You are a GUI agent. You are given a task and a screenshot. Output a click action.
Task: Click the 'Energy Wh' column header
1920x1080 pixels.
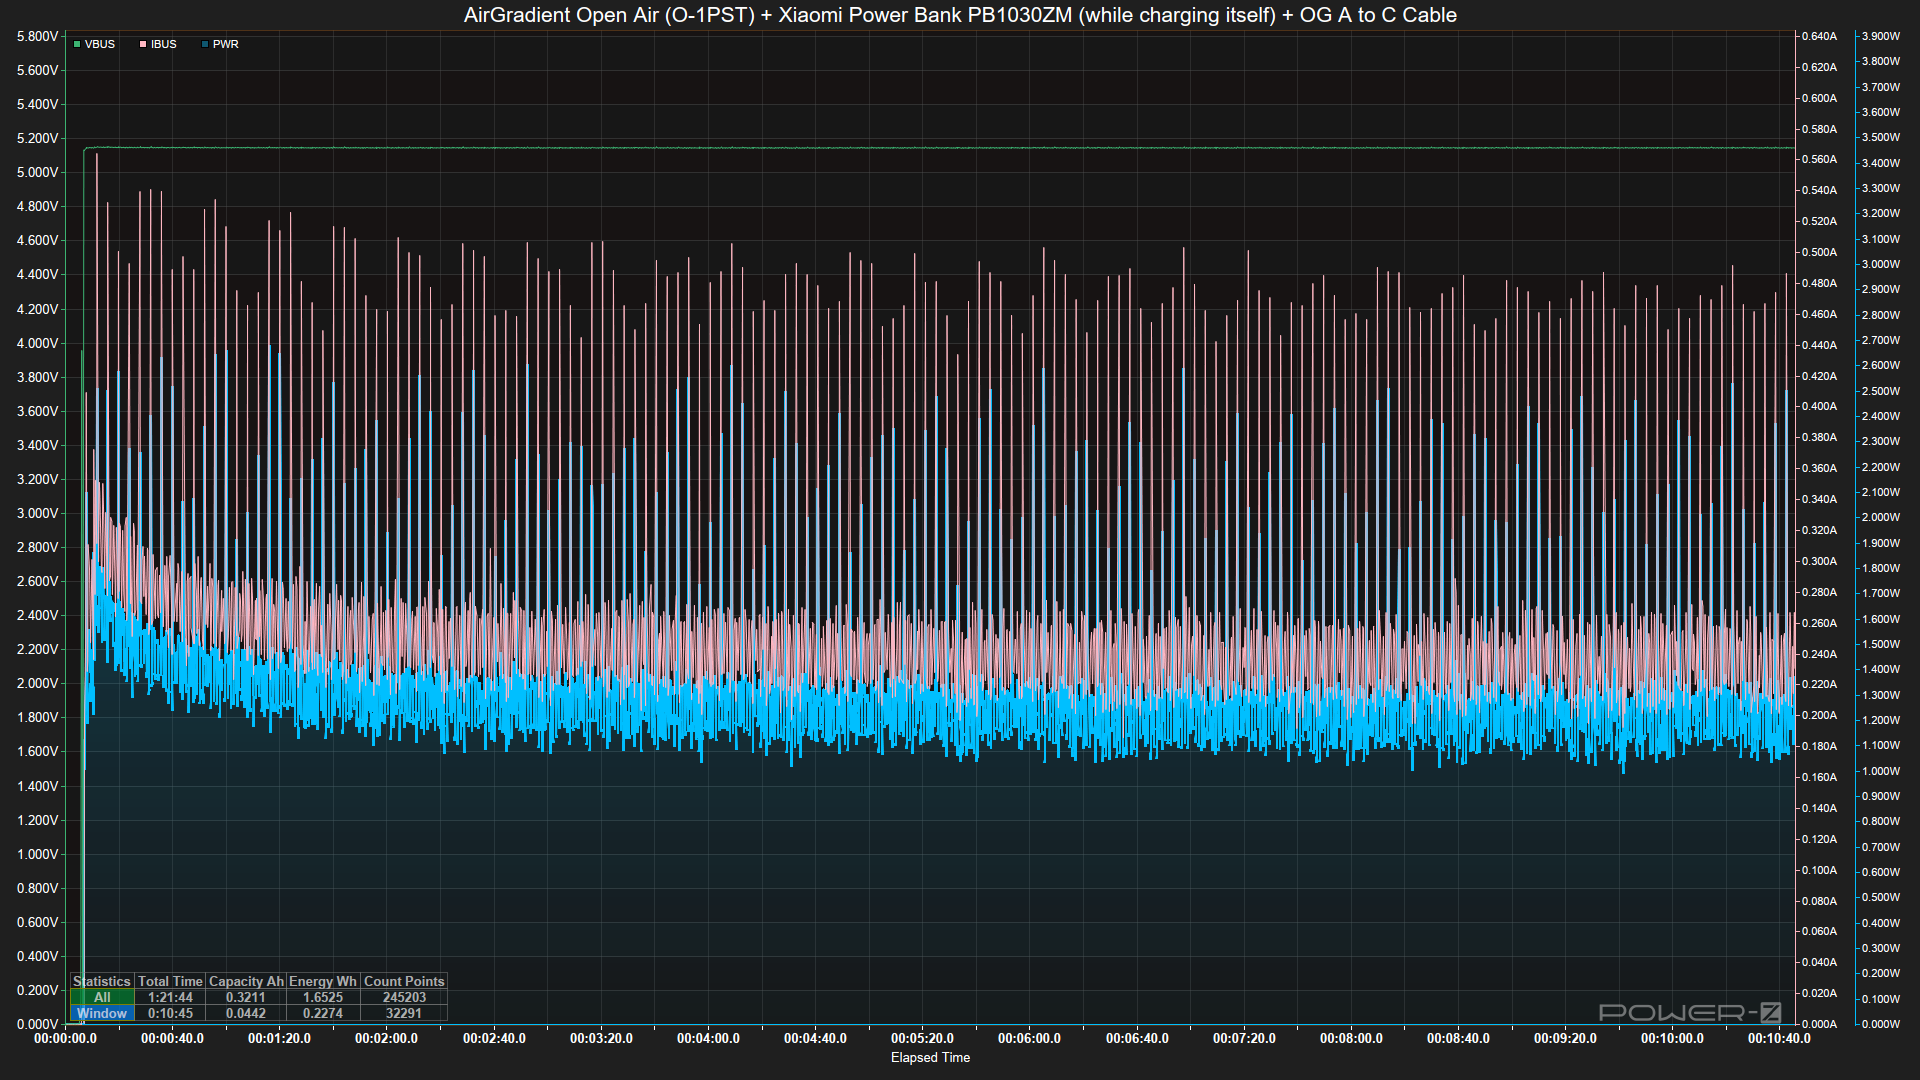323,981
